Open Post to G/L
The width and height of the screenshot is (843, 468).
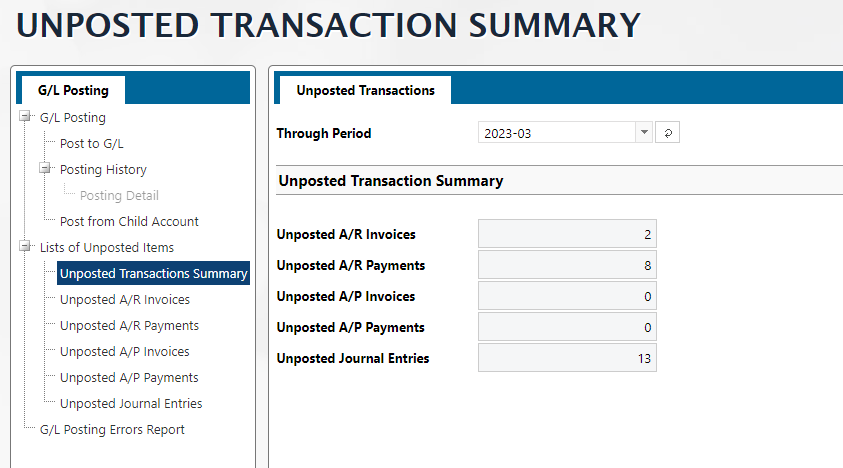point(92,144)
